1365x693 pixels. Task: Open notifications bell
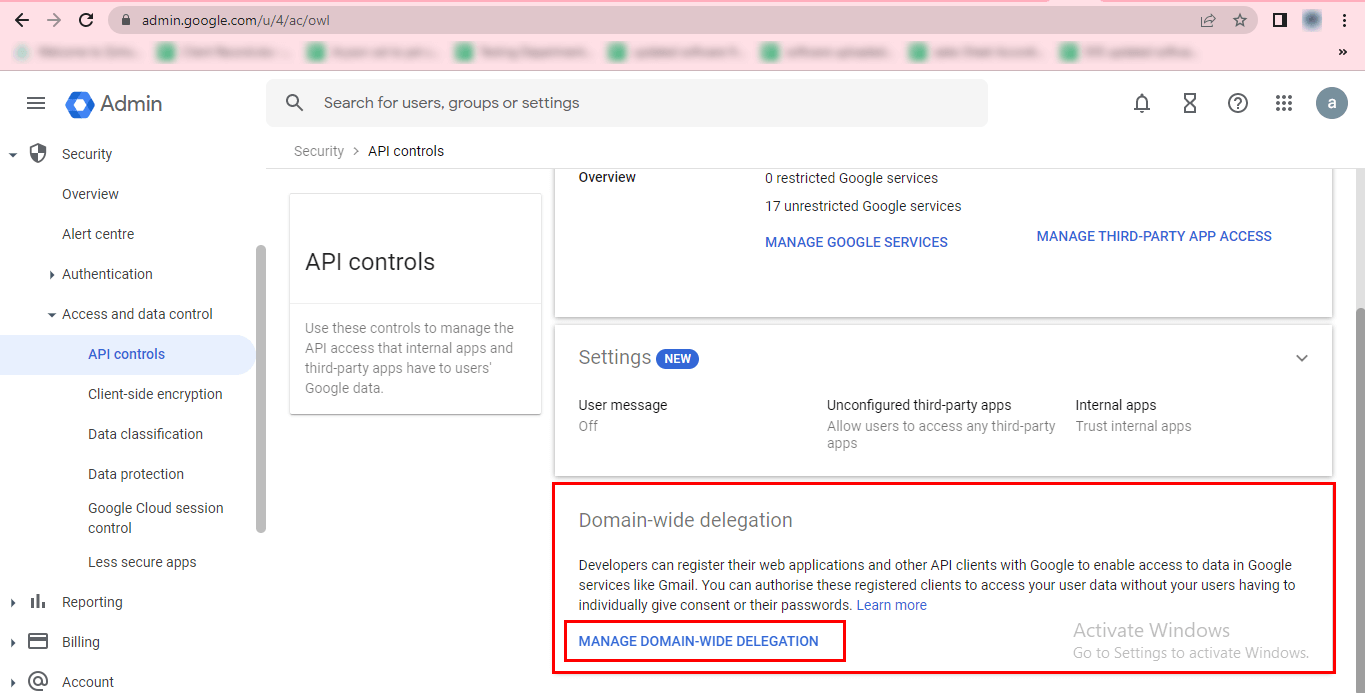click(1142, 103)
